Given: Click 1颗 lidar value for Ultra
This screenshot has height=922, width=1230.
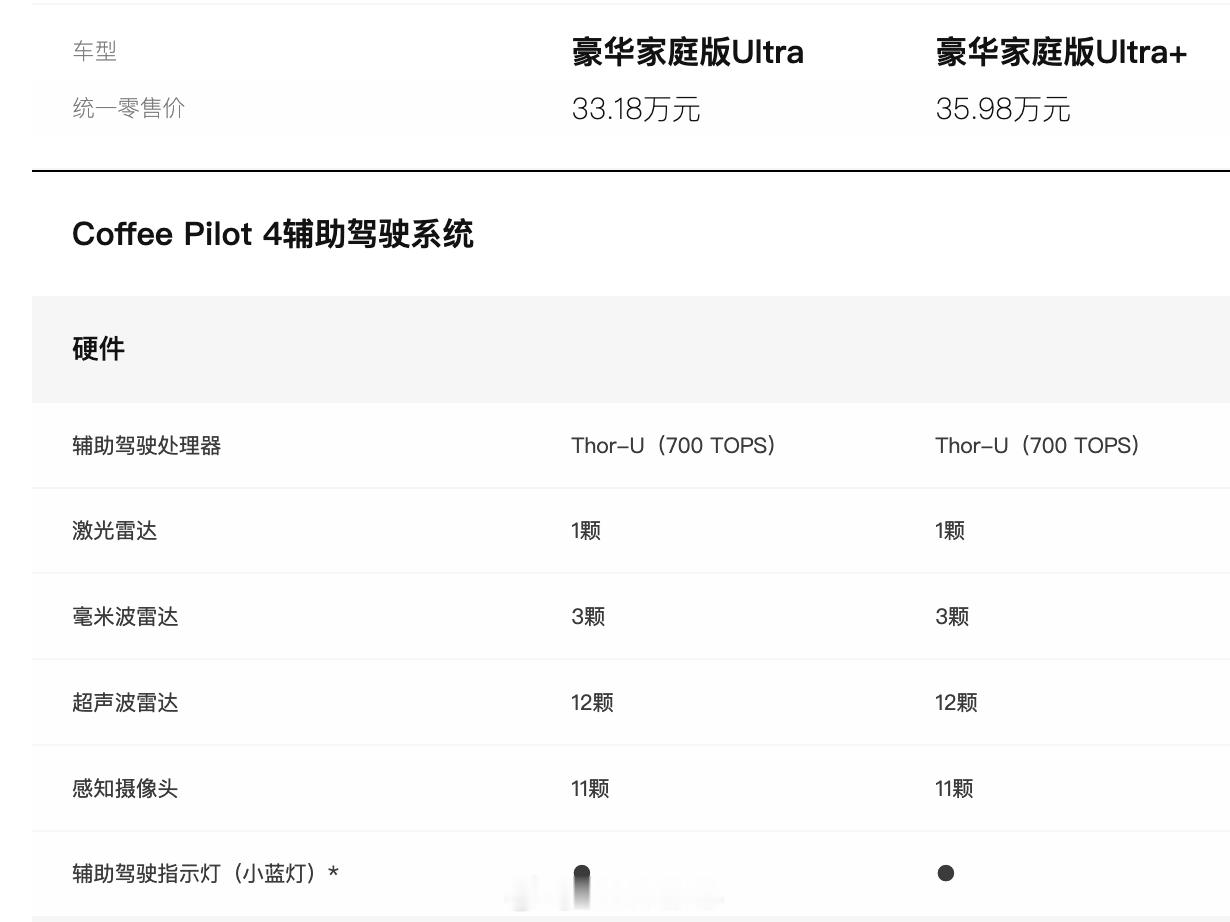Looking at the screenshot, I should [586, 531].
